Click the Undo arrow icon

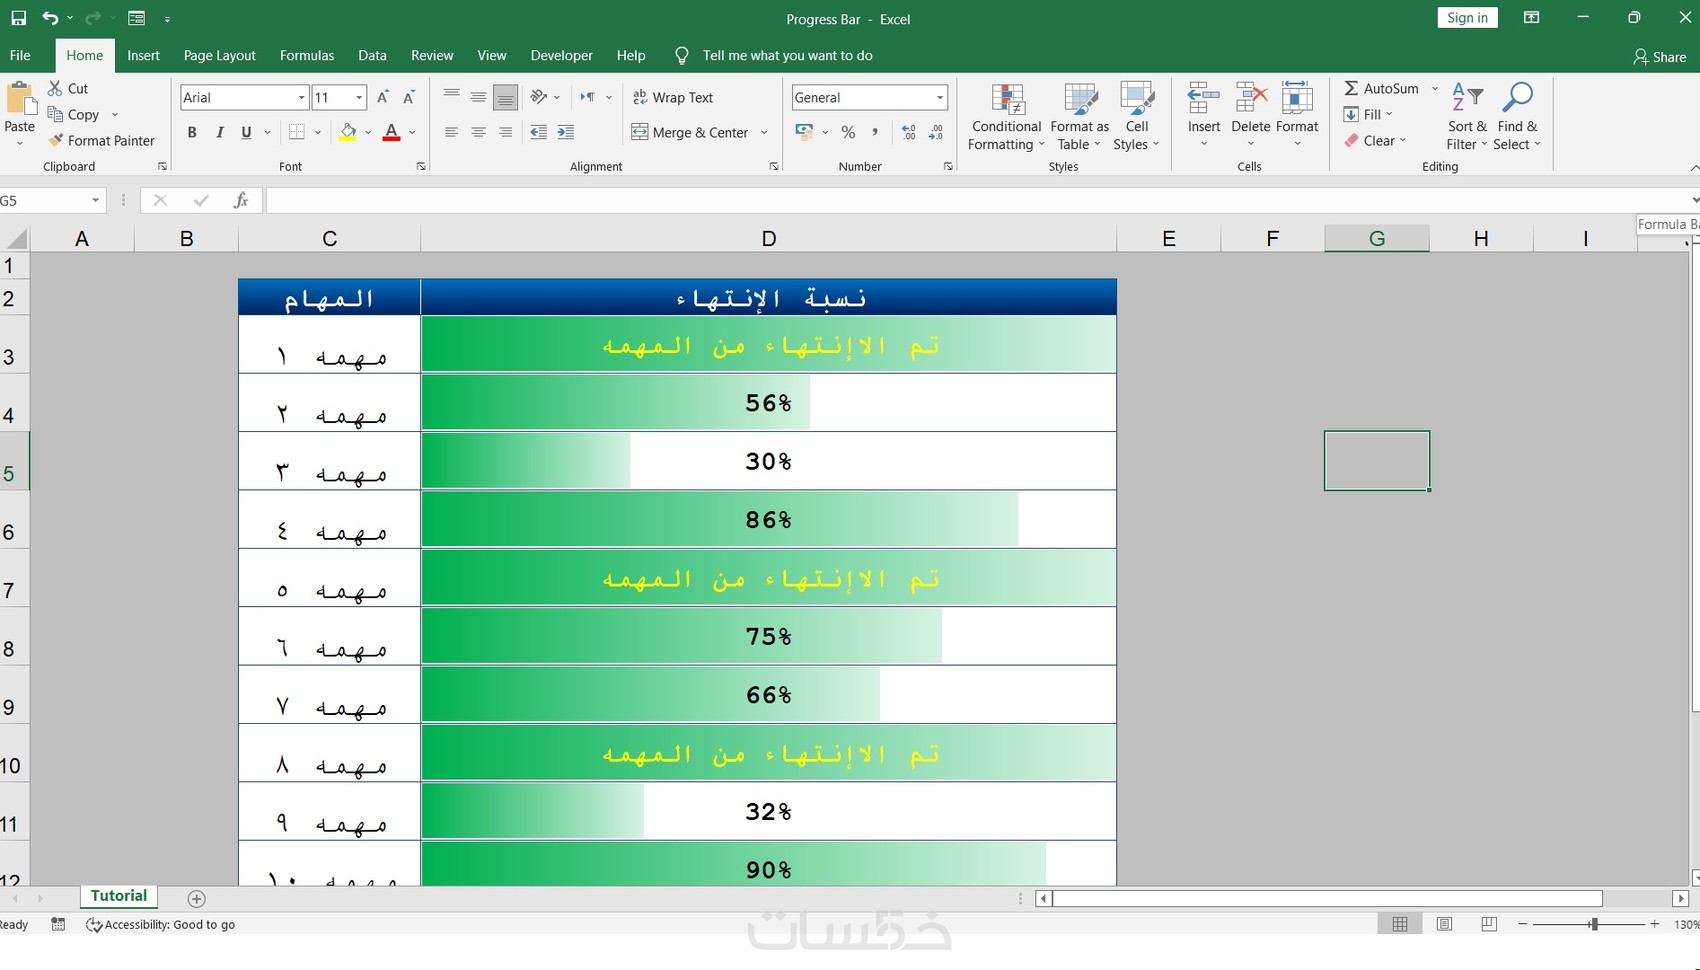point(50,18)
